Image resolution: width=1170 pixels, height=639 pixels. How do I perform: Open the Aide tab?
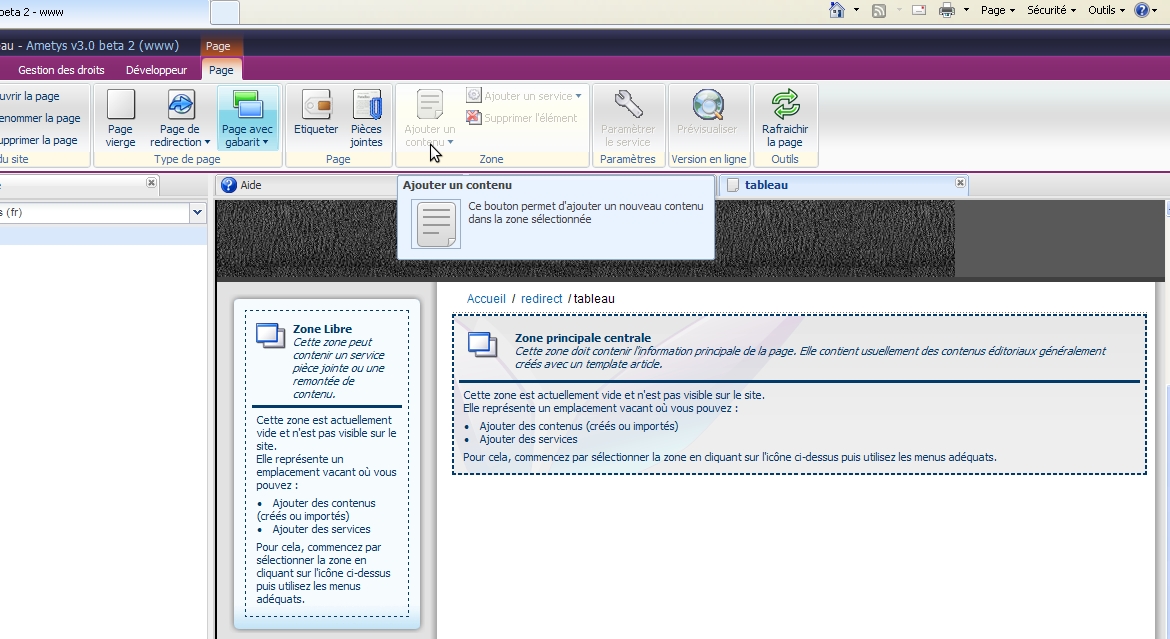point(250,185)
